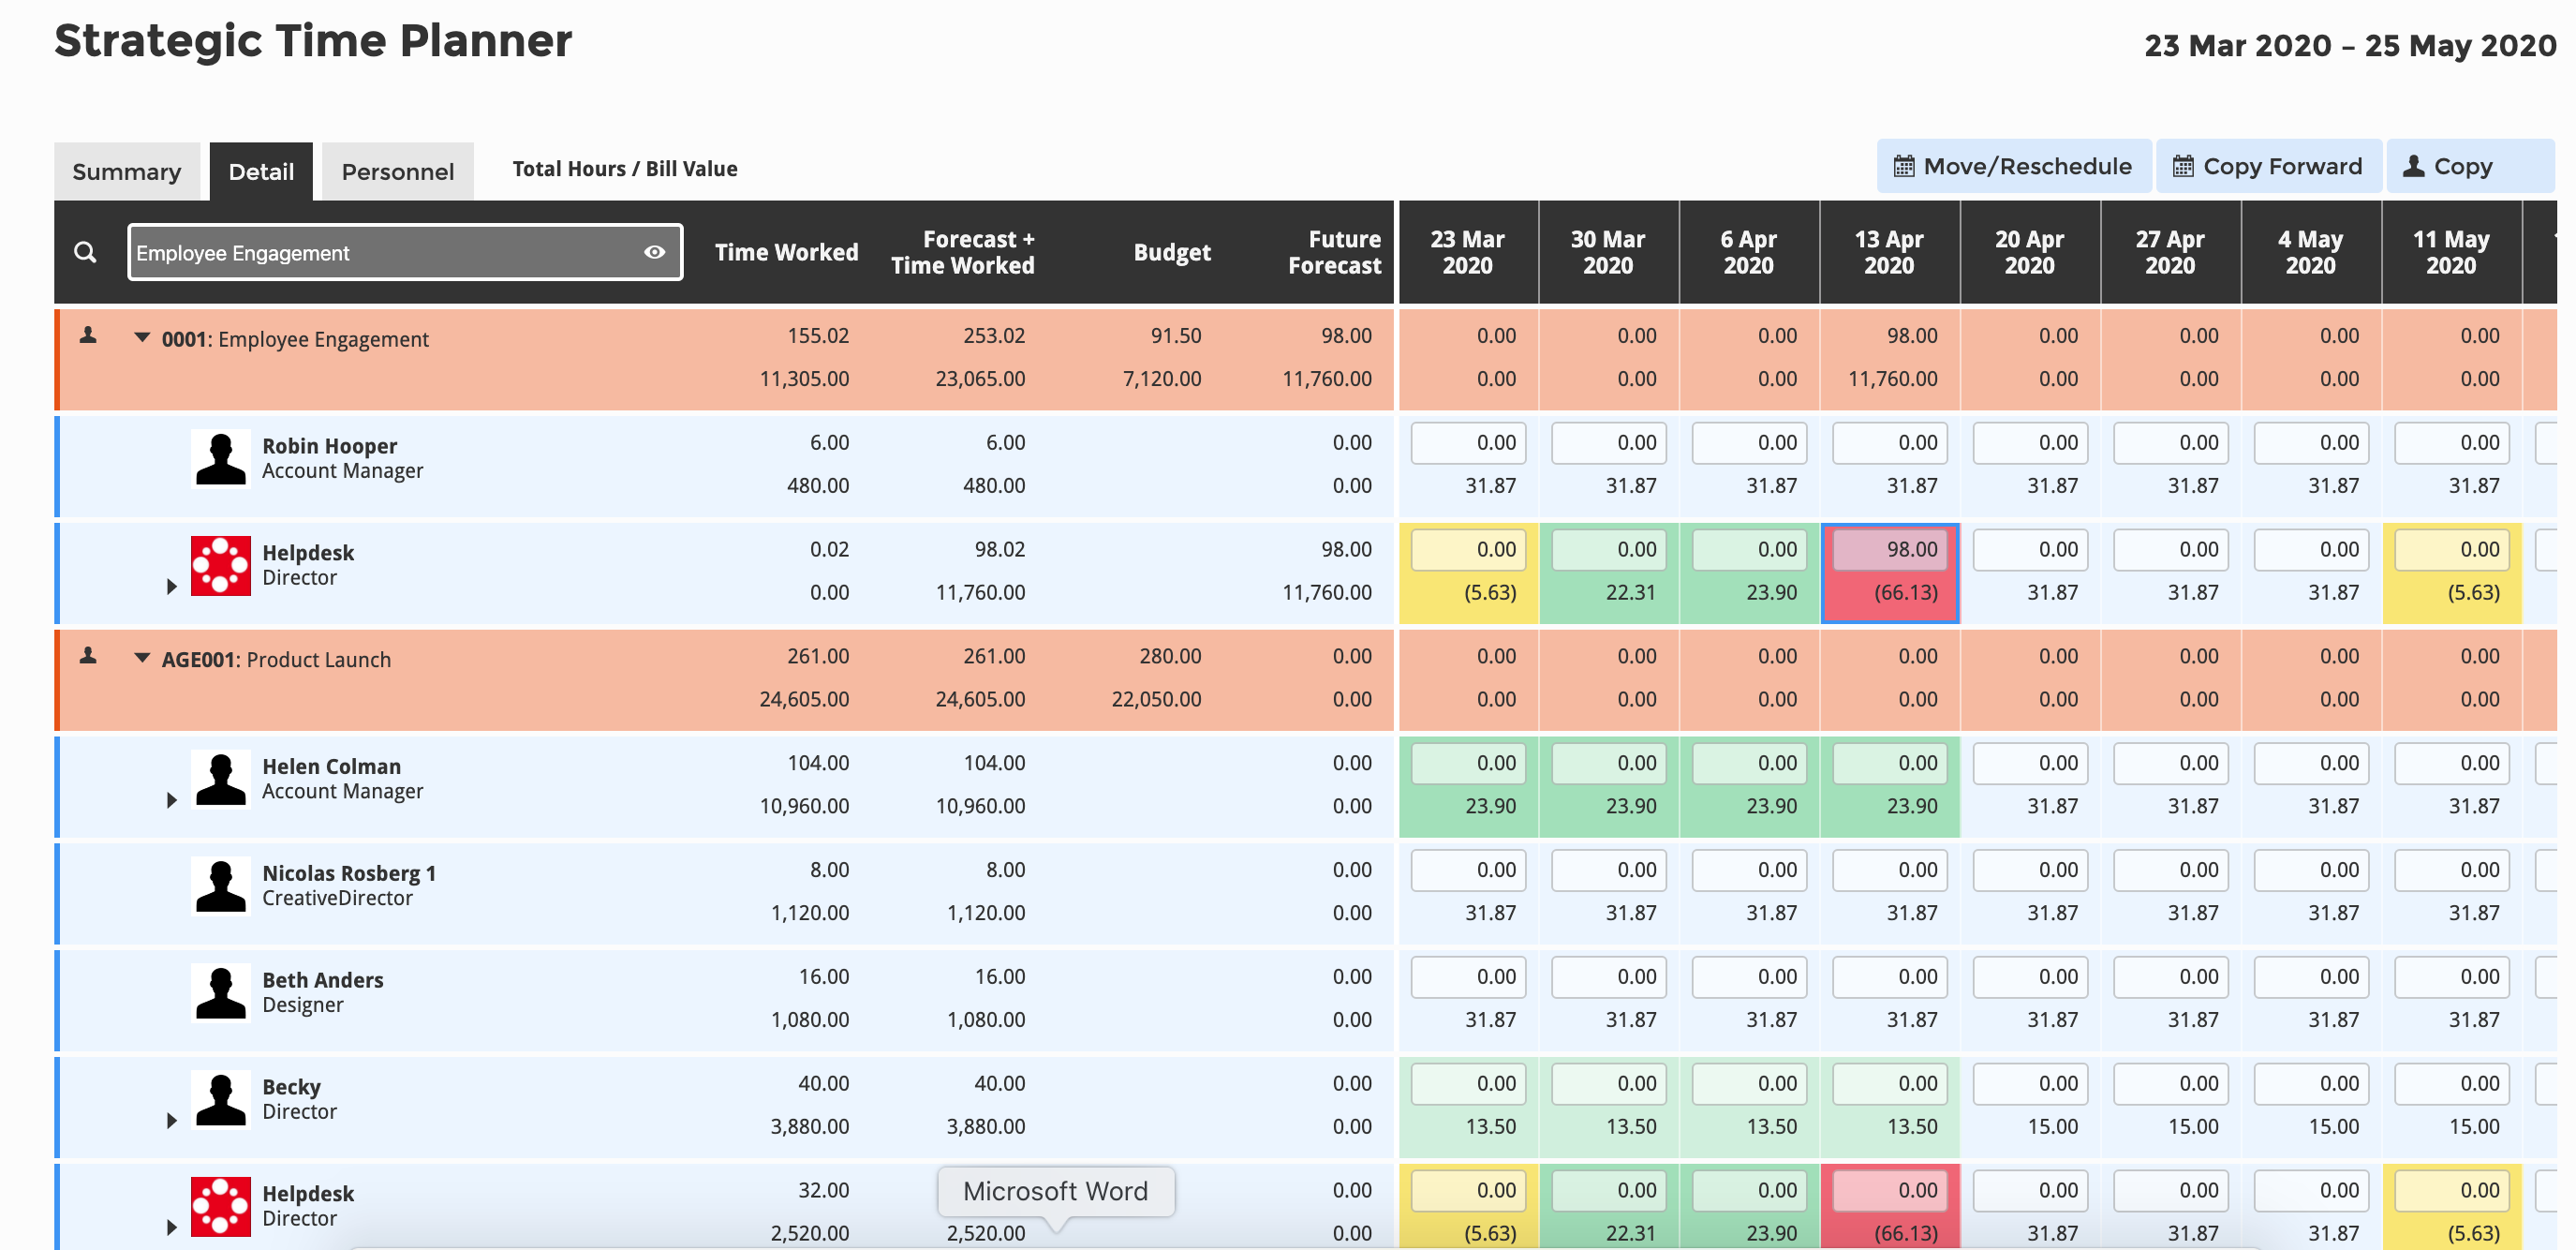Click person icon on Employee Engagement row
The height and width of the screenshot is (1250, 2576).
pyautogui.click(x=88, y=336)
